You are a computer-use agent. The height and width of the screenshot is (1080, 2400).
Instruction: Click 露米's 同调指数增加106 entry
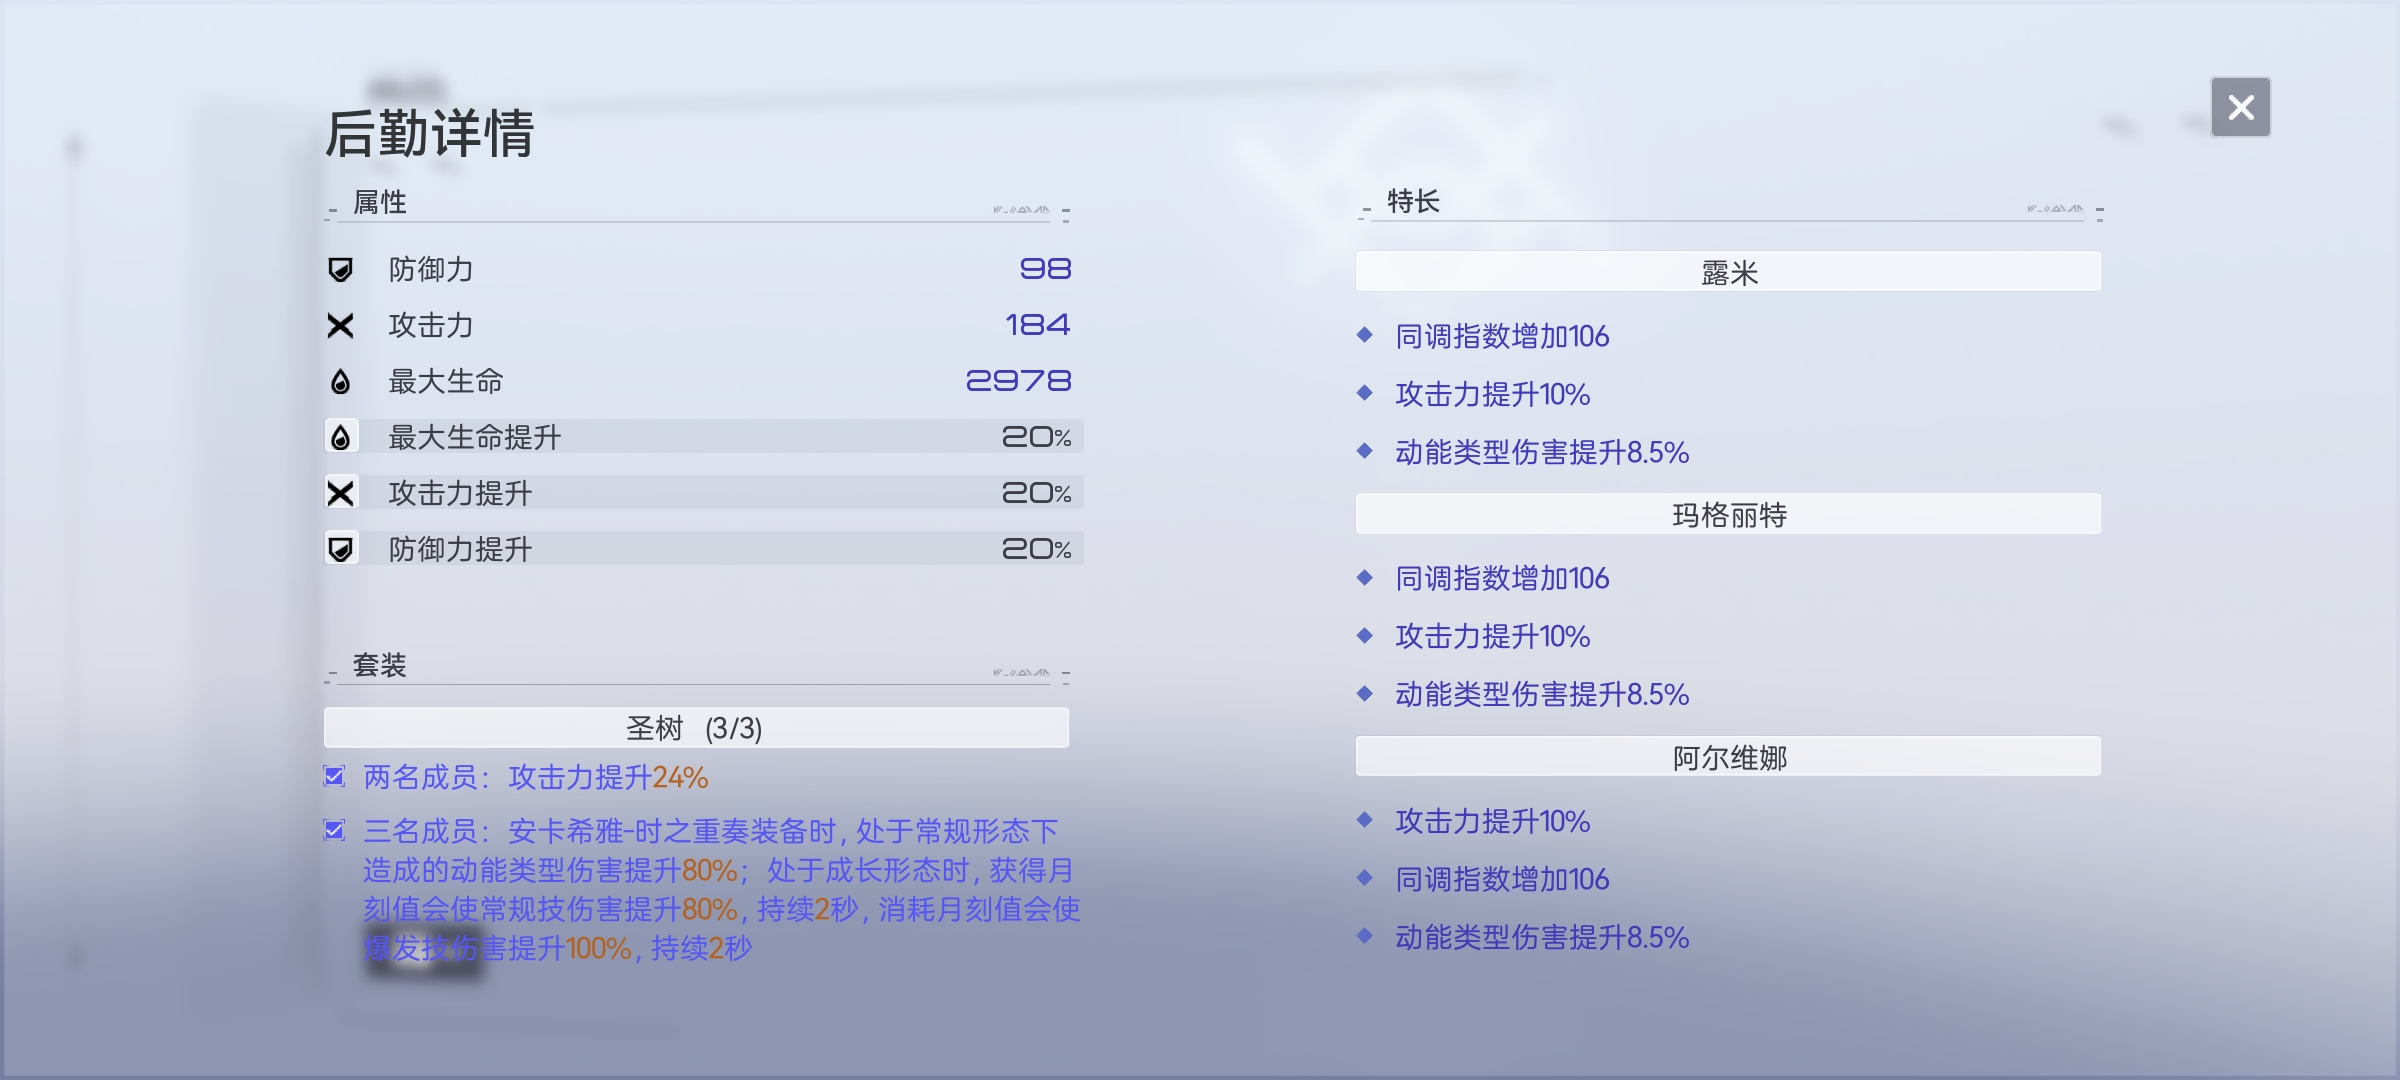(x=1502, y=336)
